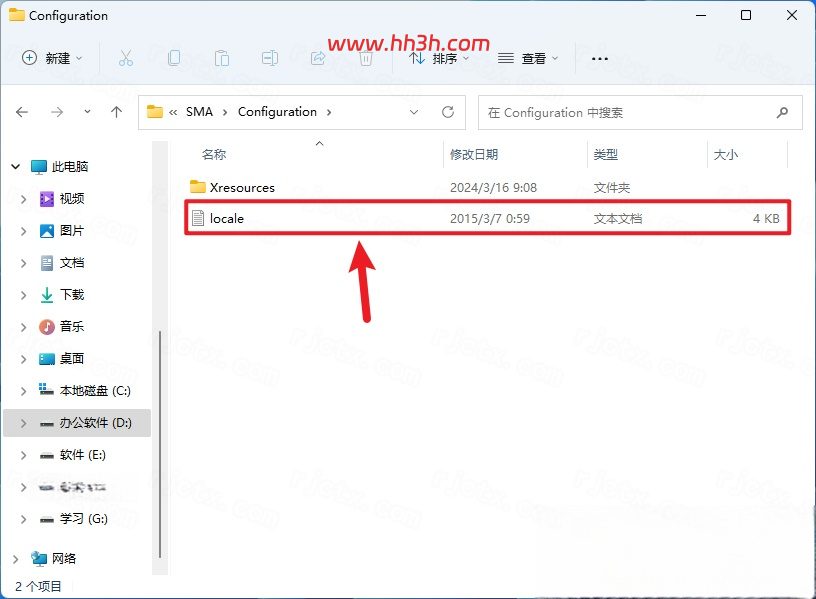
Task: Click the Share icon in toolbar
Action: click(318, 58)
